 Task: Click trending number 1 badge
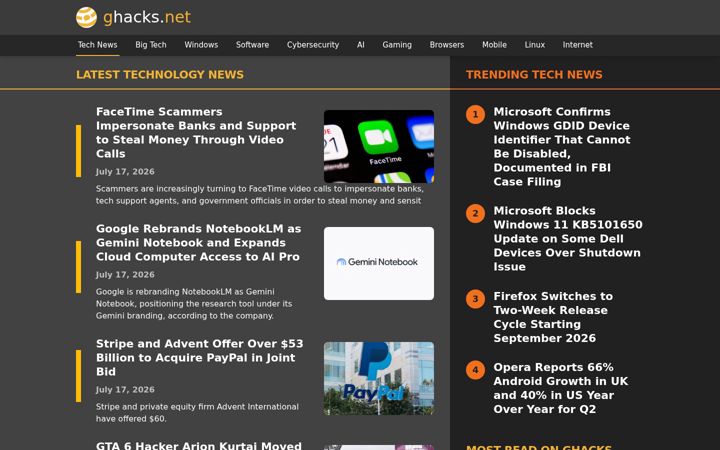475,114
